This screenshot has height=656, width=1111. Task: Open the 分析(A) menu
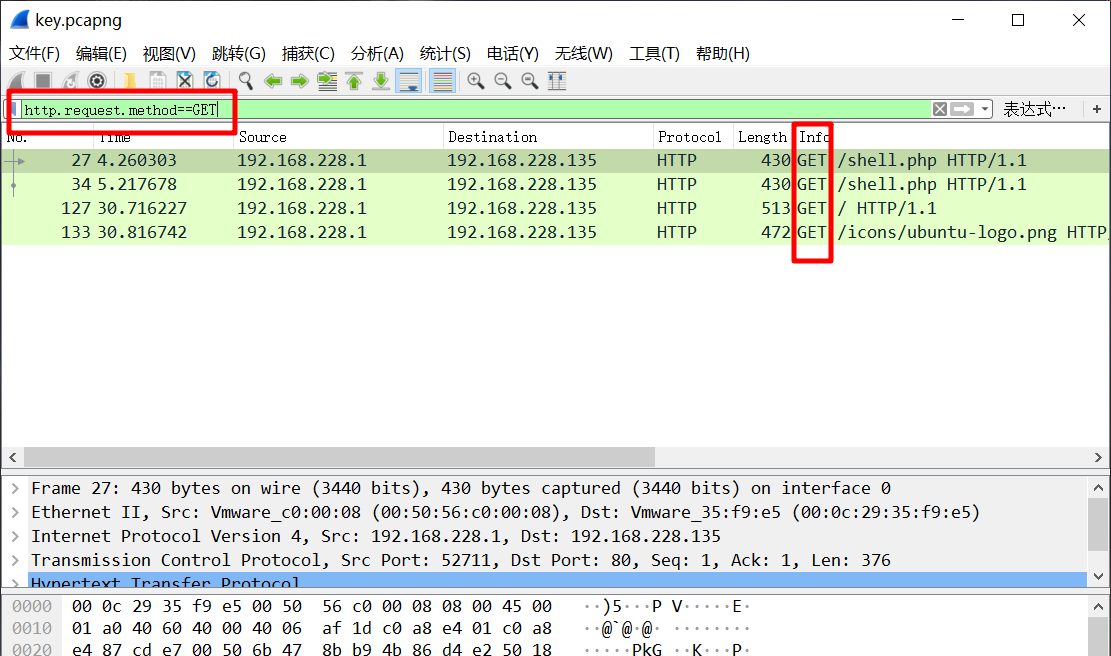377,54
